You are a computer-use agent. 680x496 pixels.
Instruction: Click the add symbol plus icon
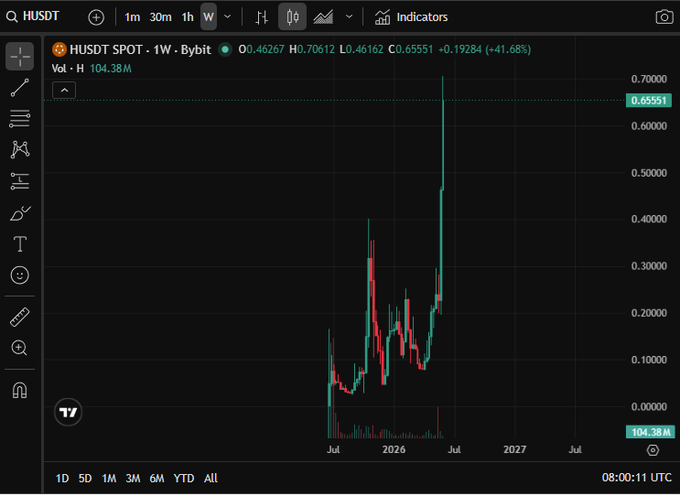click(x=96, y=17)
